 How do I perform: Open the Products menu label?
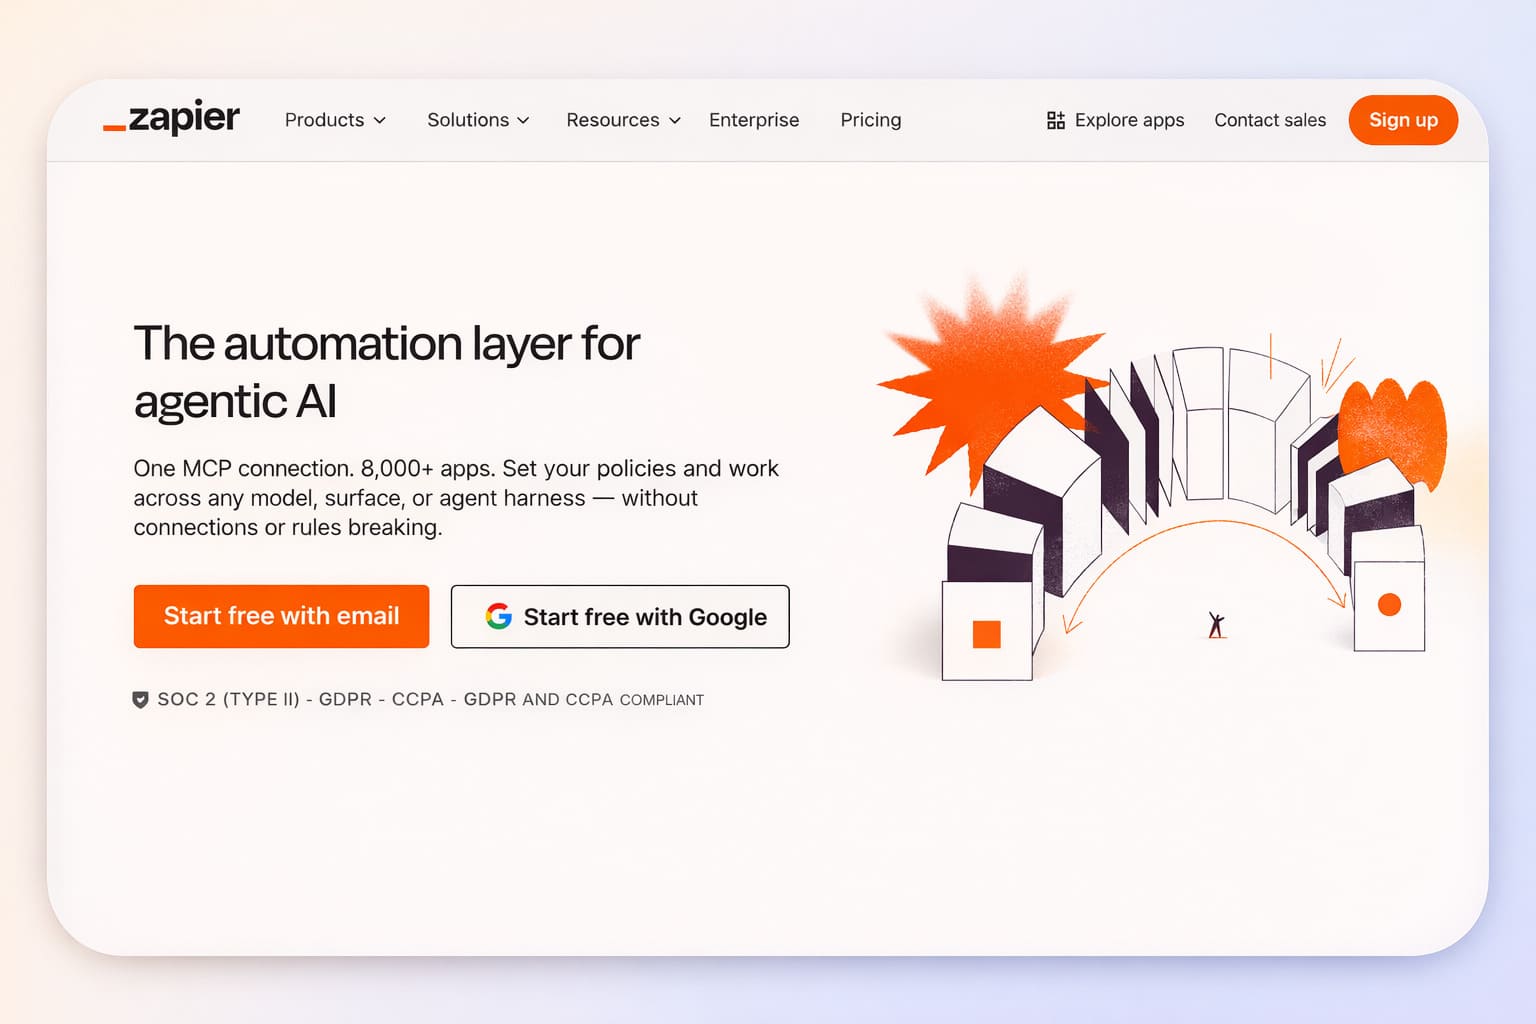coord(324,120)
